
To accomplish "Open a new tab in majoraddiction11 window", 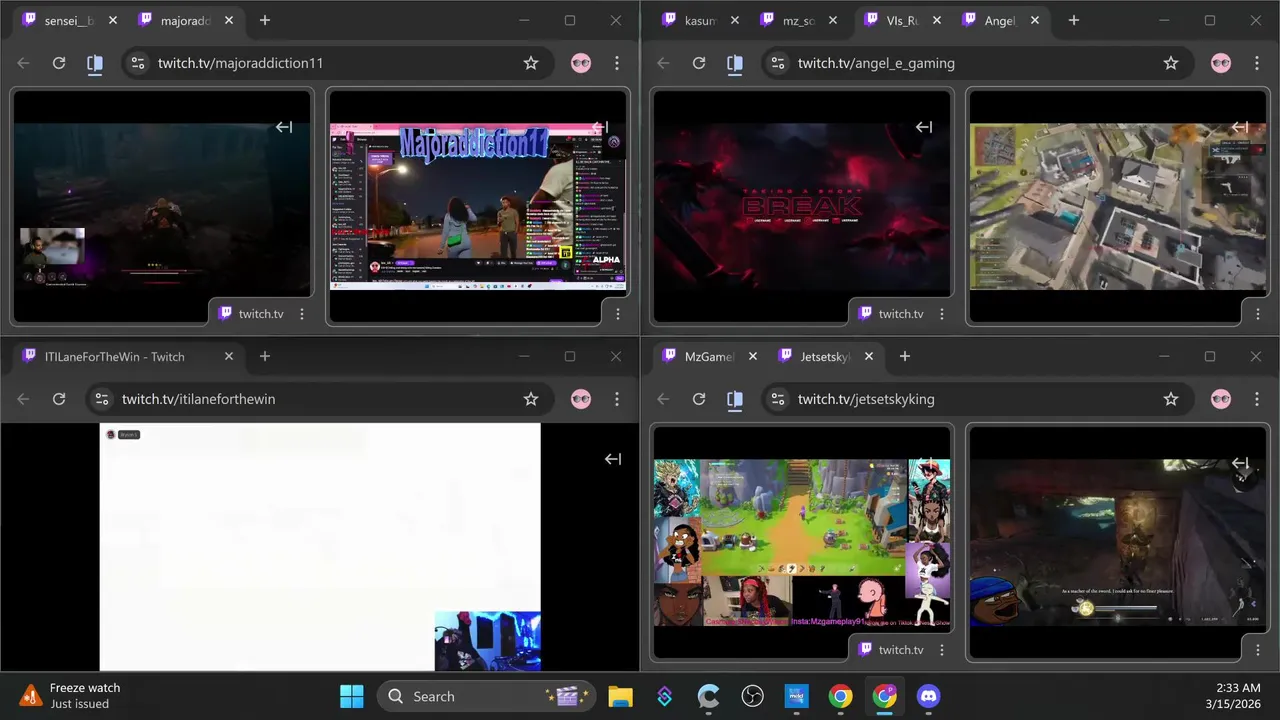I will pos(265,20).
